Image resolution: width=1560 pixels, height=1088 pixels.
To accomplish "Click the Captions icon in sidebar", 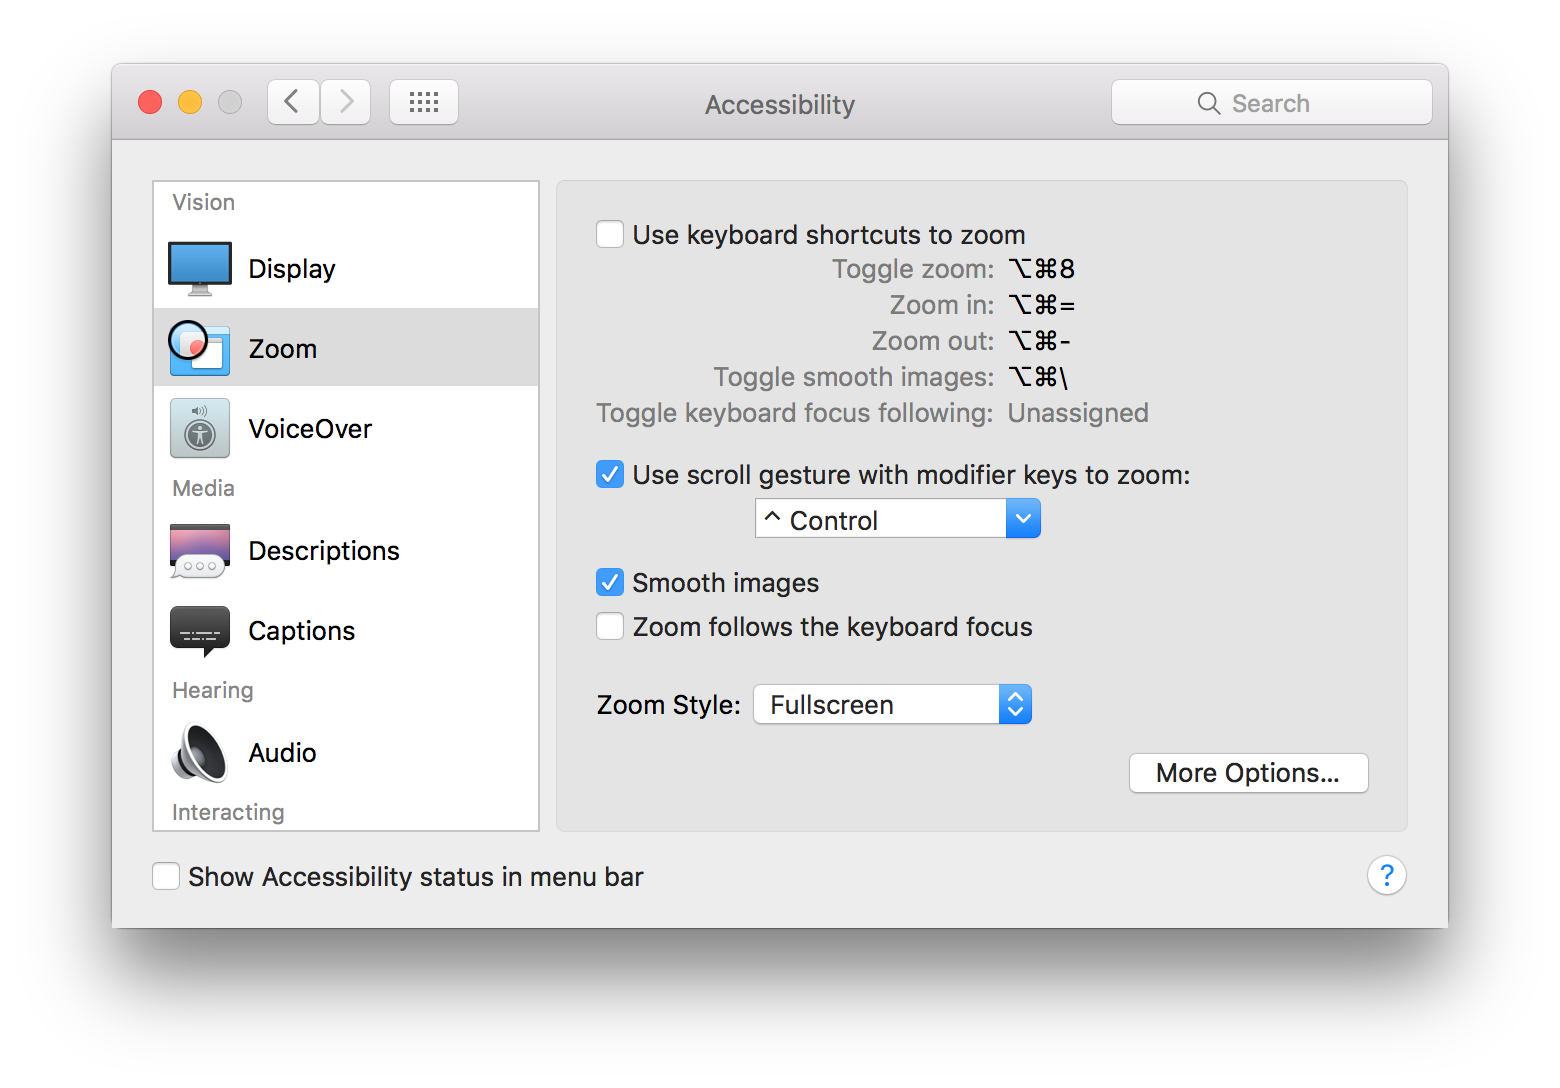I will (x=200, y=631).
